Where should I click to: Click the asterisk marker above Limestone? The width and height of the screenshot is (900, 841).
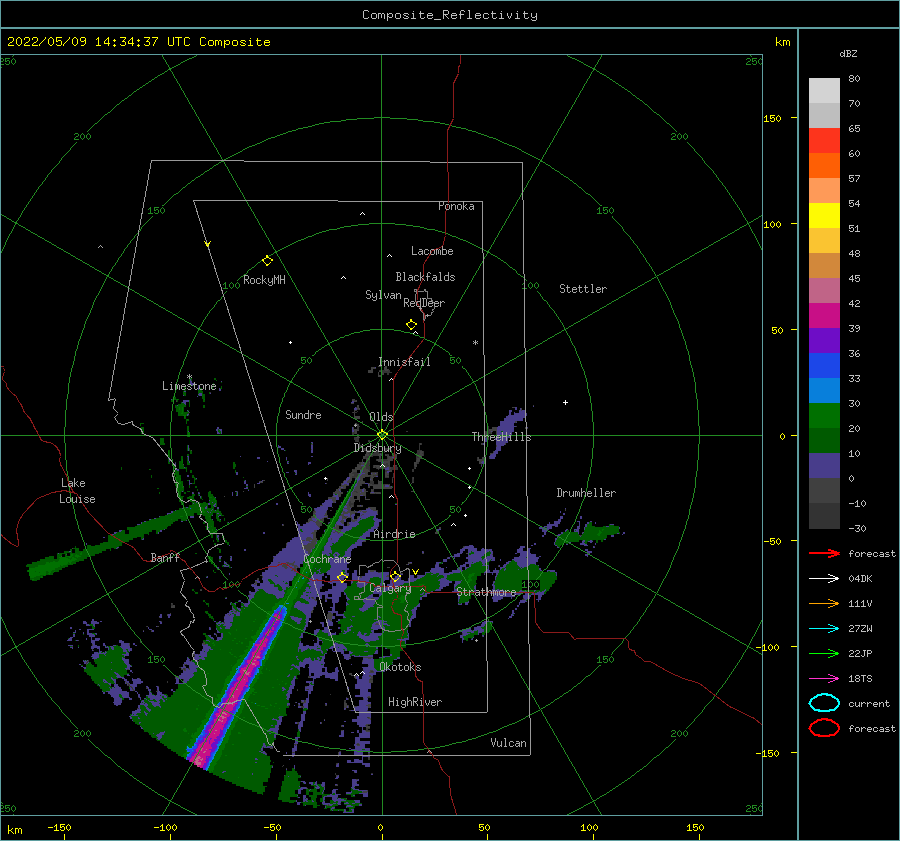pos(190,377)
